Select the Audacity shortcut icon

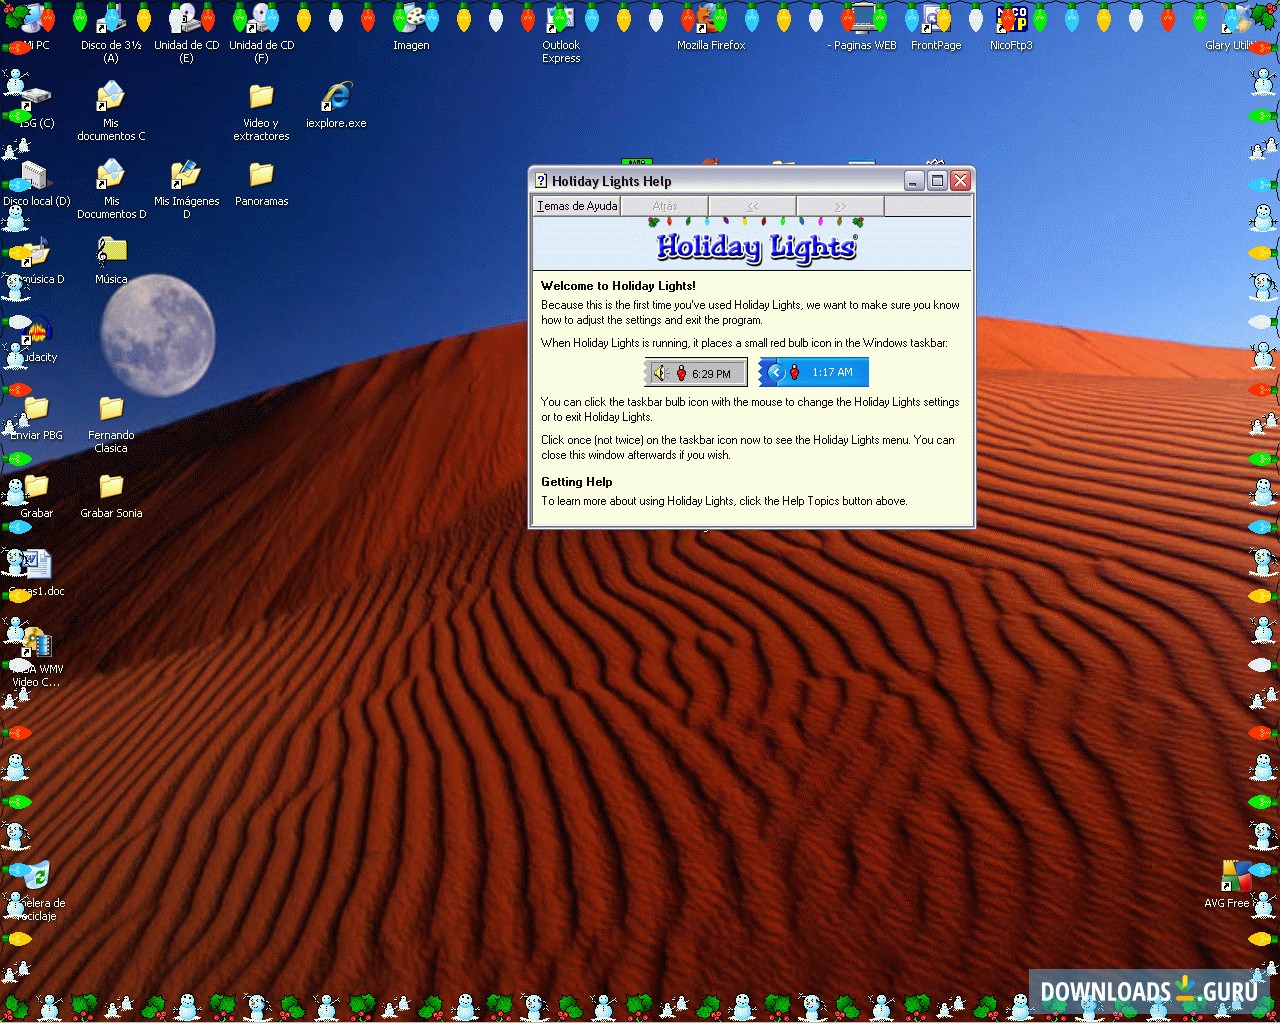(36, 331)
